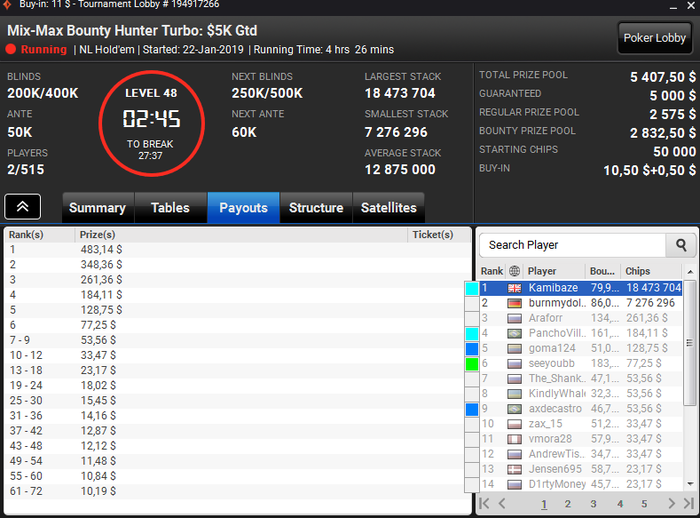The image size is (700, 518).
Task: Jump to the first player page
Action: (x=484, y=504)
